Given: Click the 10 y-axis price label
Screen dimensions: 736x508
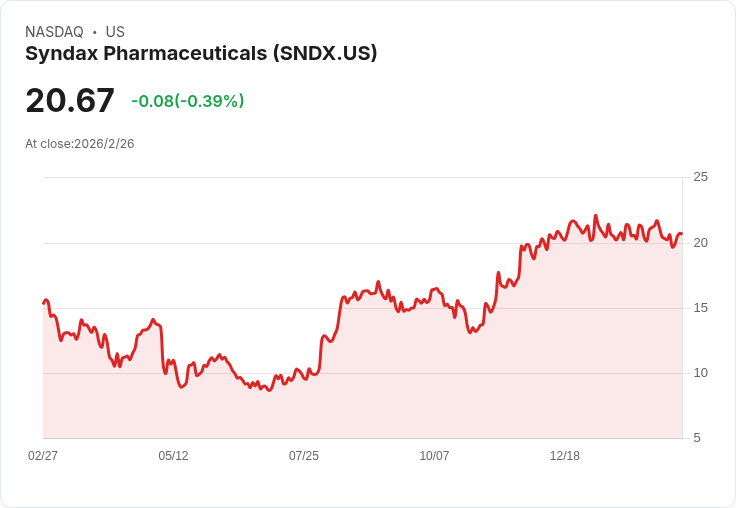Looking at the screenshot, I should coord(700,373).
